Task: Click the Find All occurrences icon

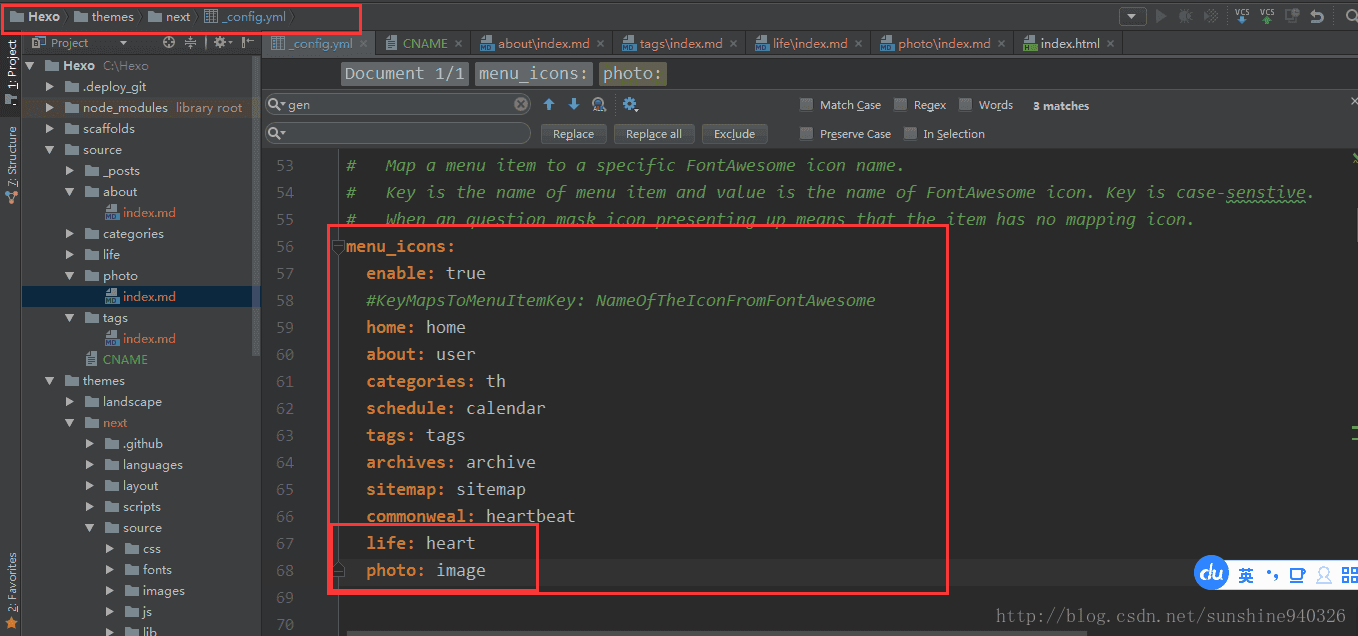Action: point(599,104)
